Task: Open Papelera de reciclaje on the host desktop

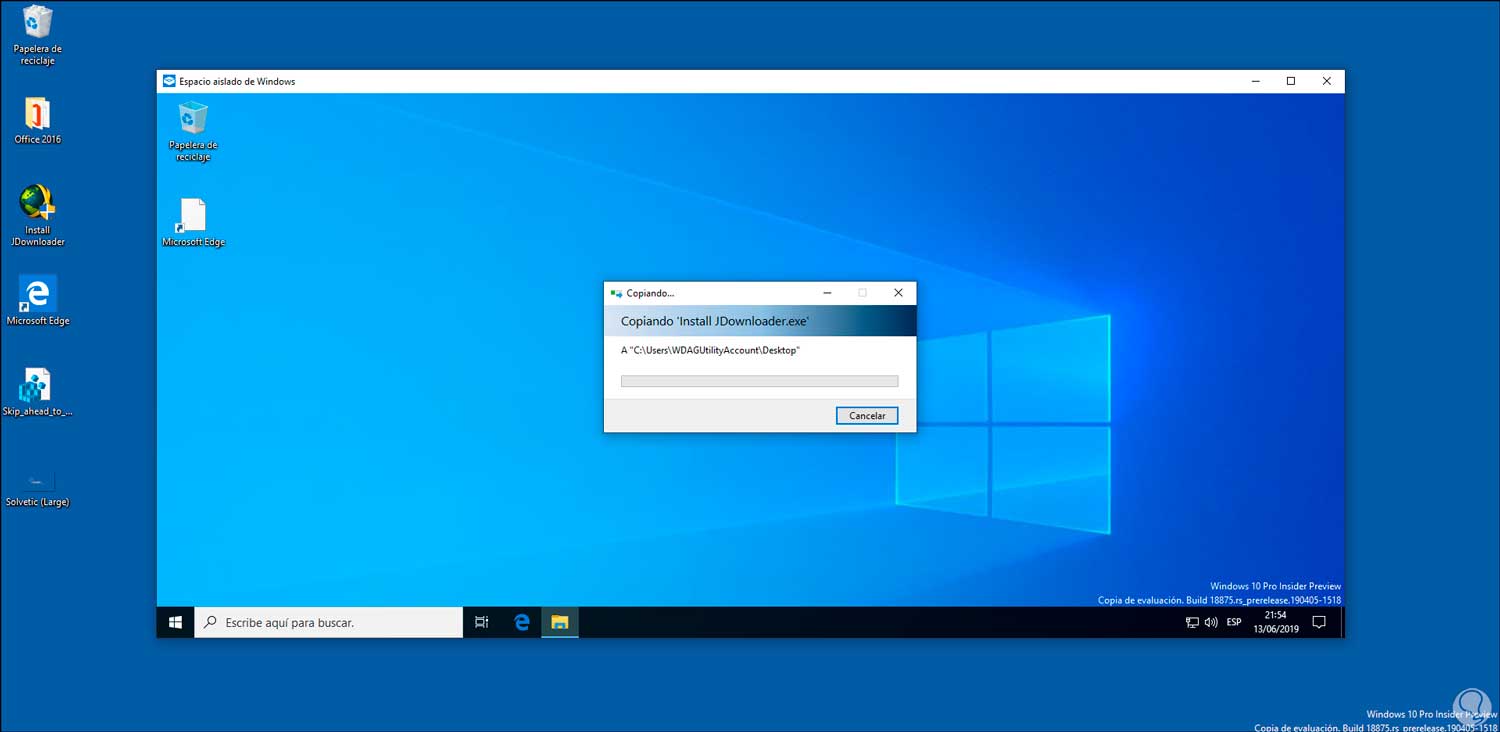Action: (x=37, y=35)
